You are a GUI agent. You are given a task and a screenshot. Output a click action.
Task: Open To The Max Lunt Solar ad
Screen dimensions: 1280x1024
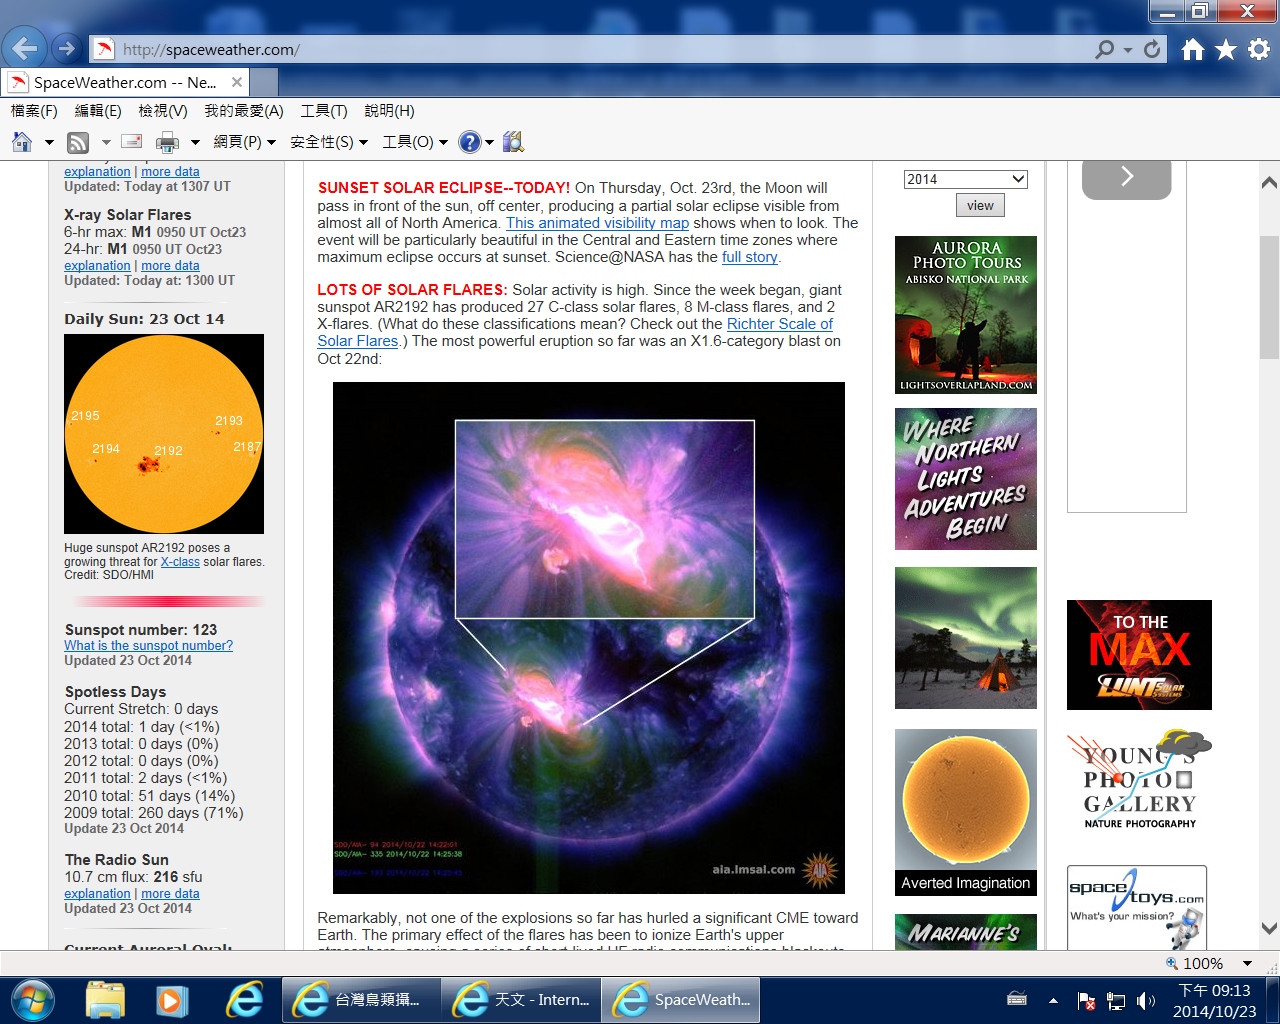point(1139,655)
